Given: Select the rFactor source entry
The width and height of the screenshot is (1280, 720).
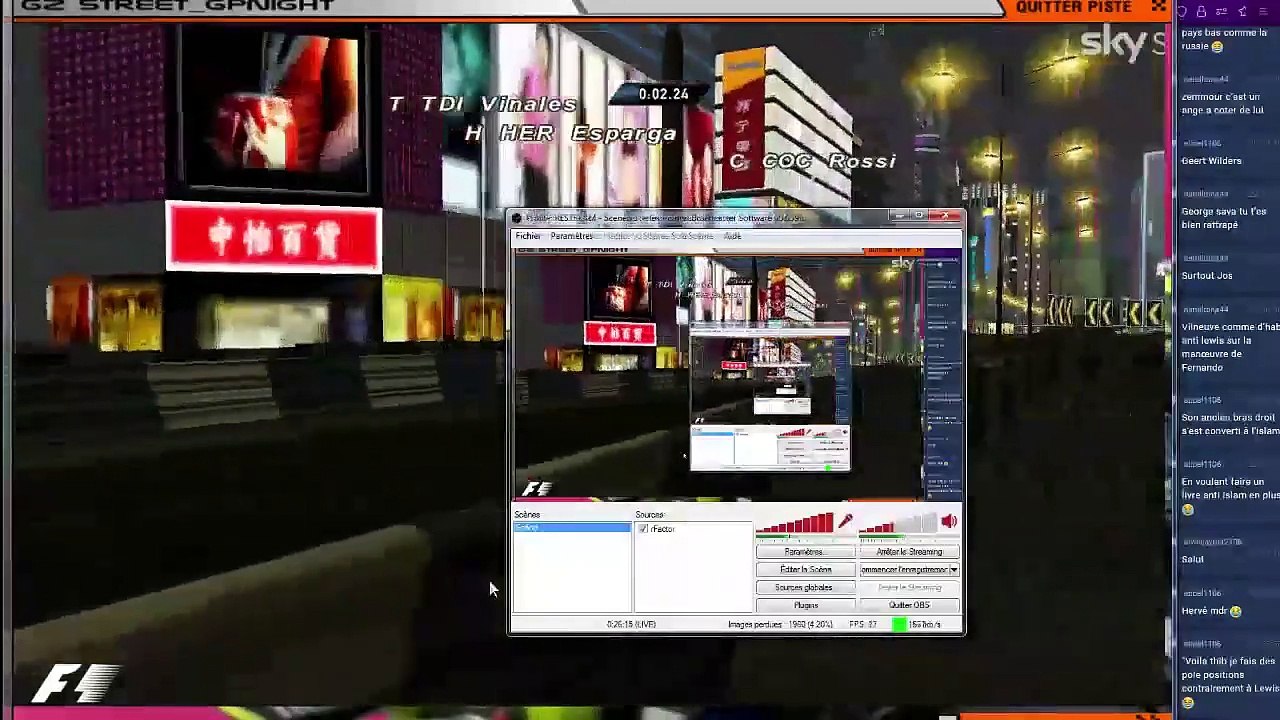Looking at the screenshot, I should pyautogui.click(x=663, y=529).
